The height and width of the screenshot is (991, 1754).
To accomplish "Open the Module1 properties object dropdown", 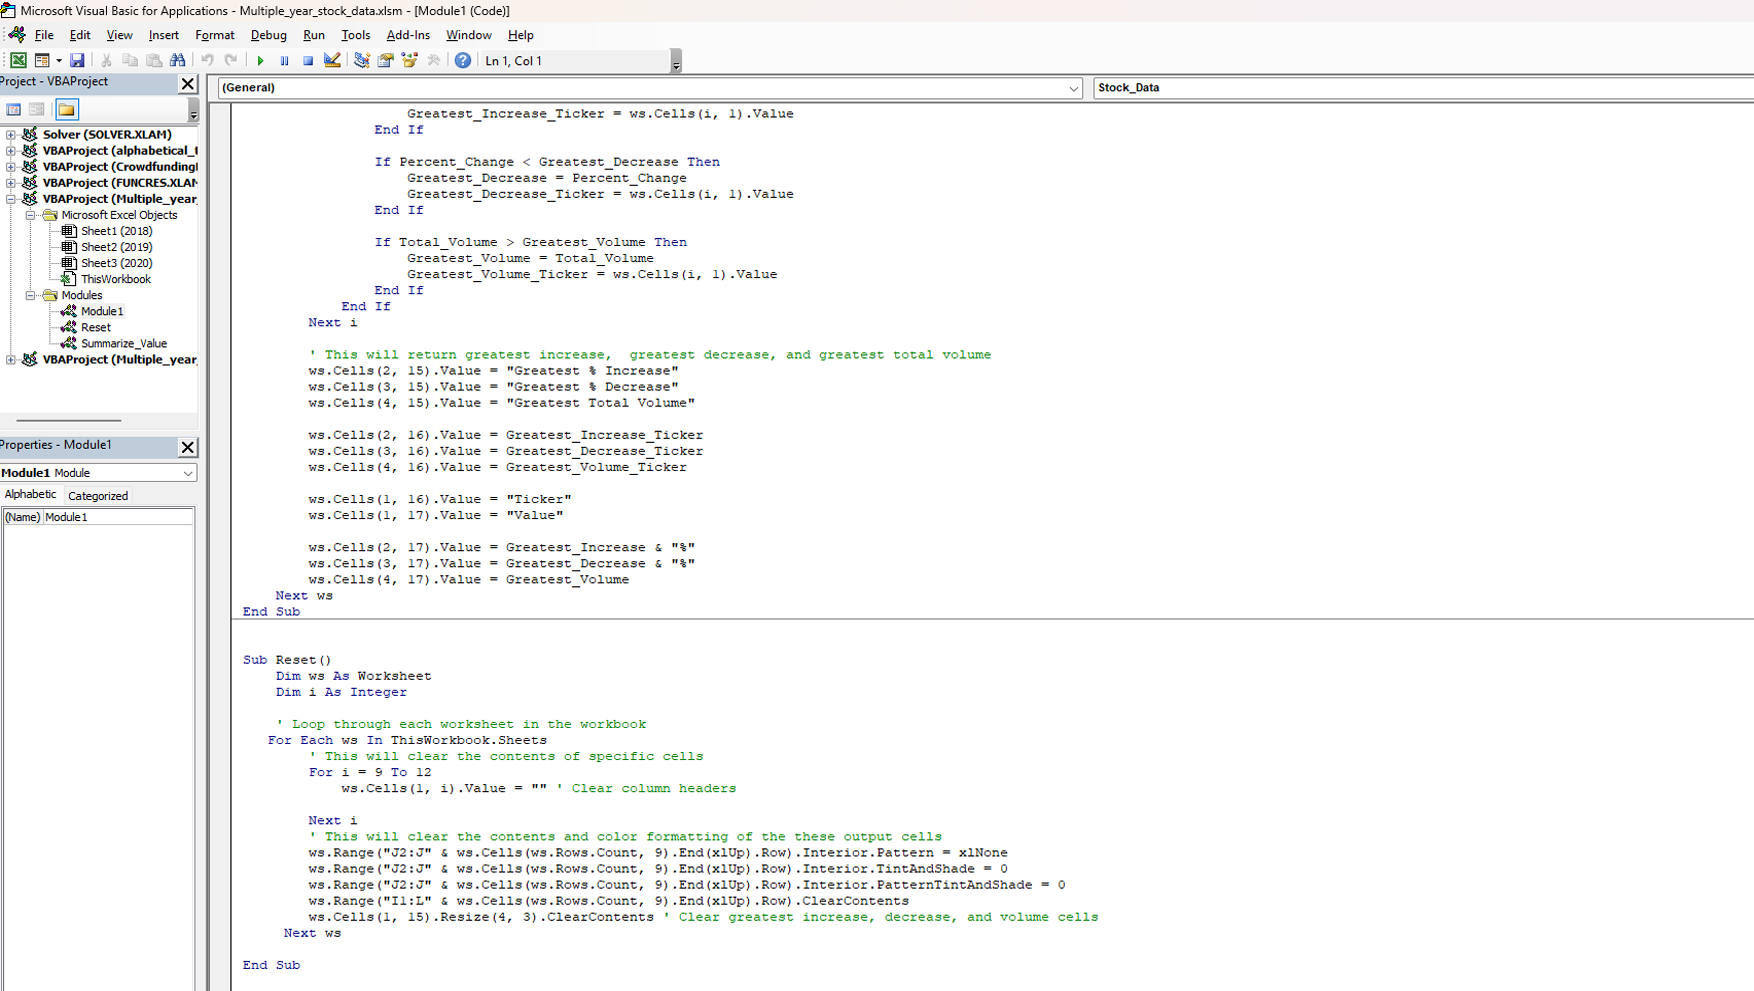I will point(187,473).
